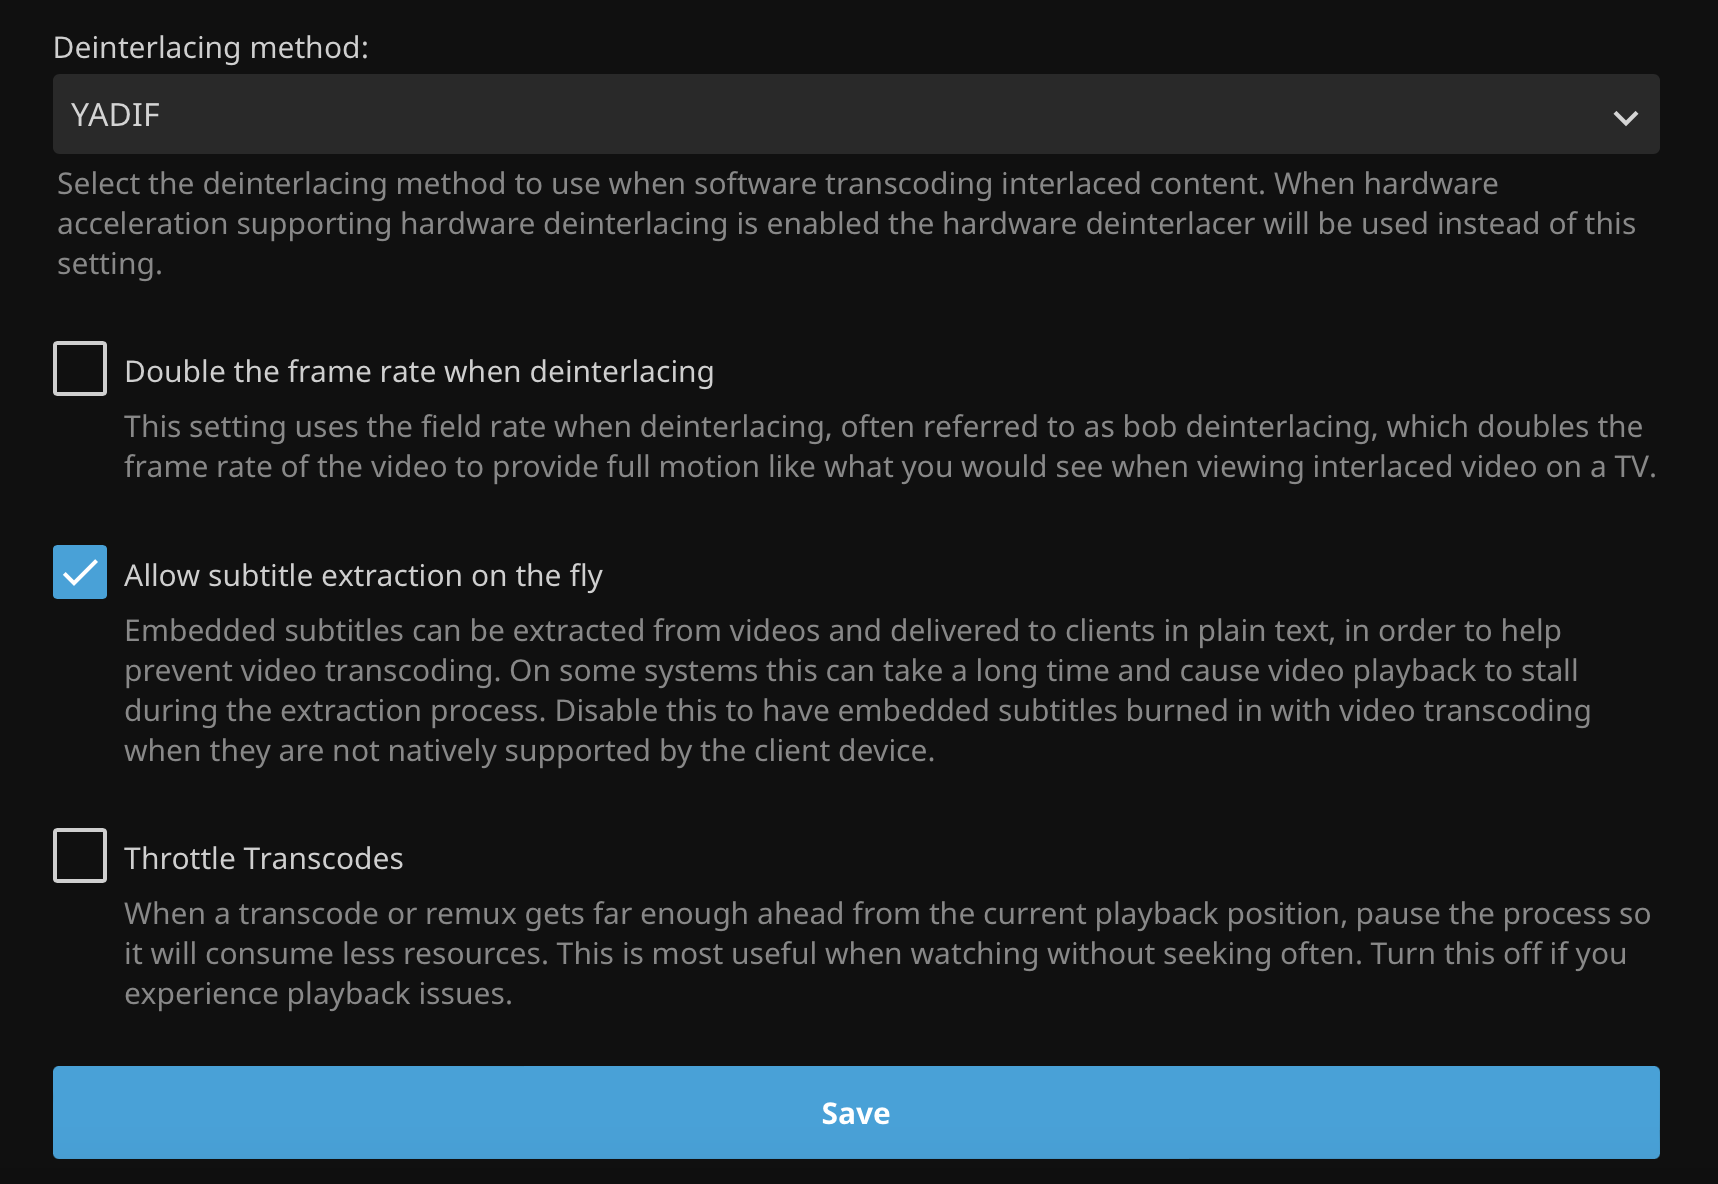Click "Allow subtitle extraction on the fly" label
This screenshot has height=1184, width=1718.
363,576
